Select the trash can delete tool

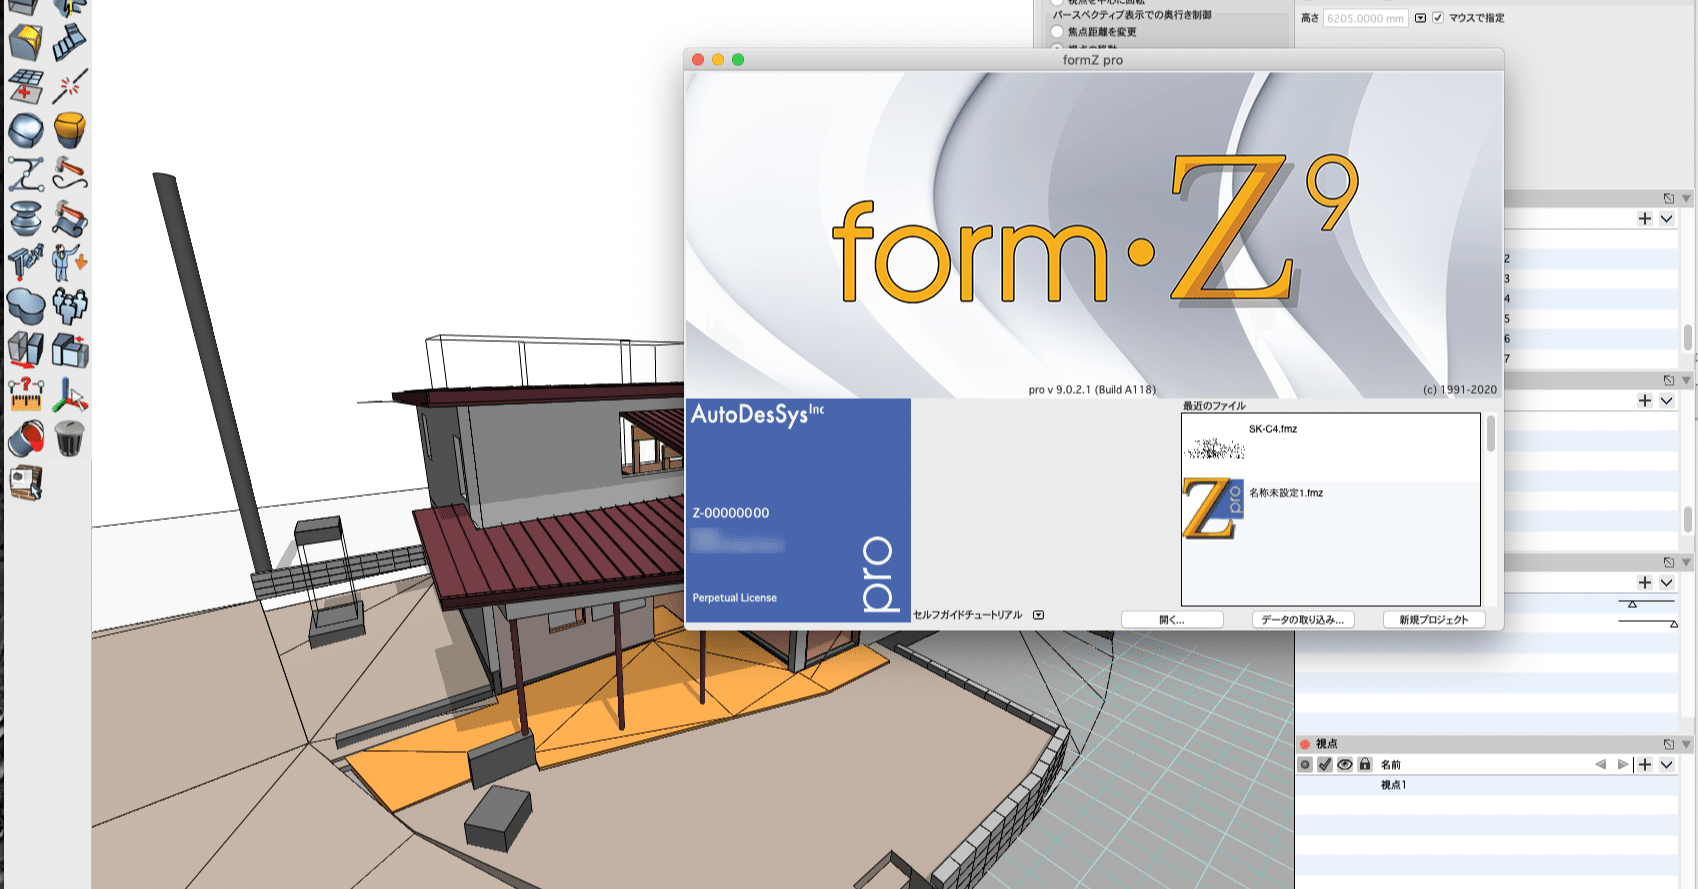tap(69, 438)
